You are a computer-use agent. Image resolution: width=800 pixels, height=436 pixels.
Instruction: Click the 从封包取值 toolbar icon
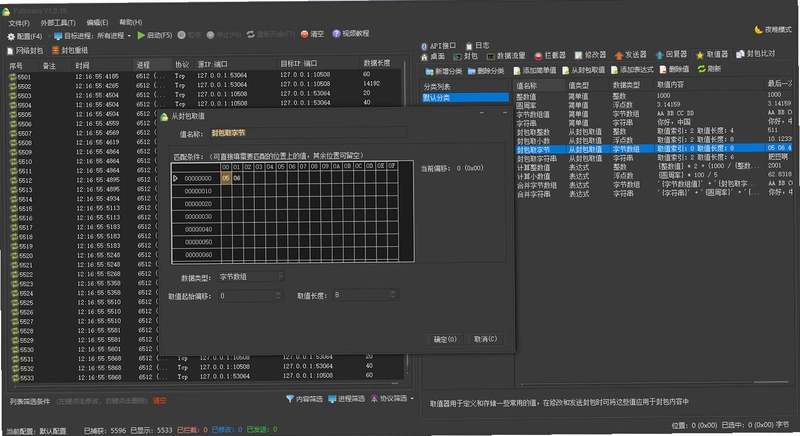tap(565, 70)
